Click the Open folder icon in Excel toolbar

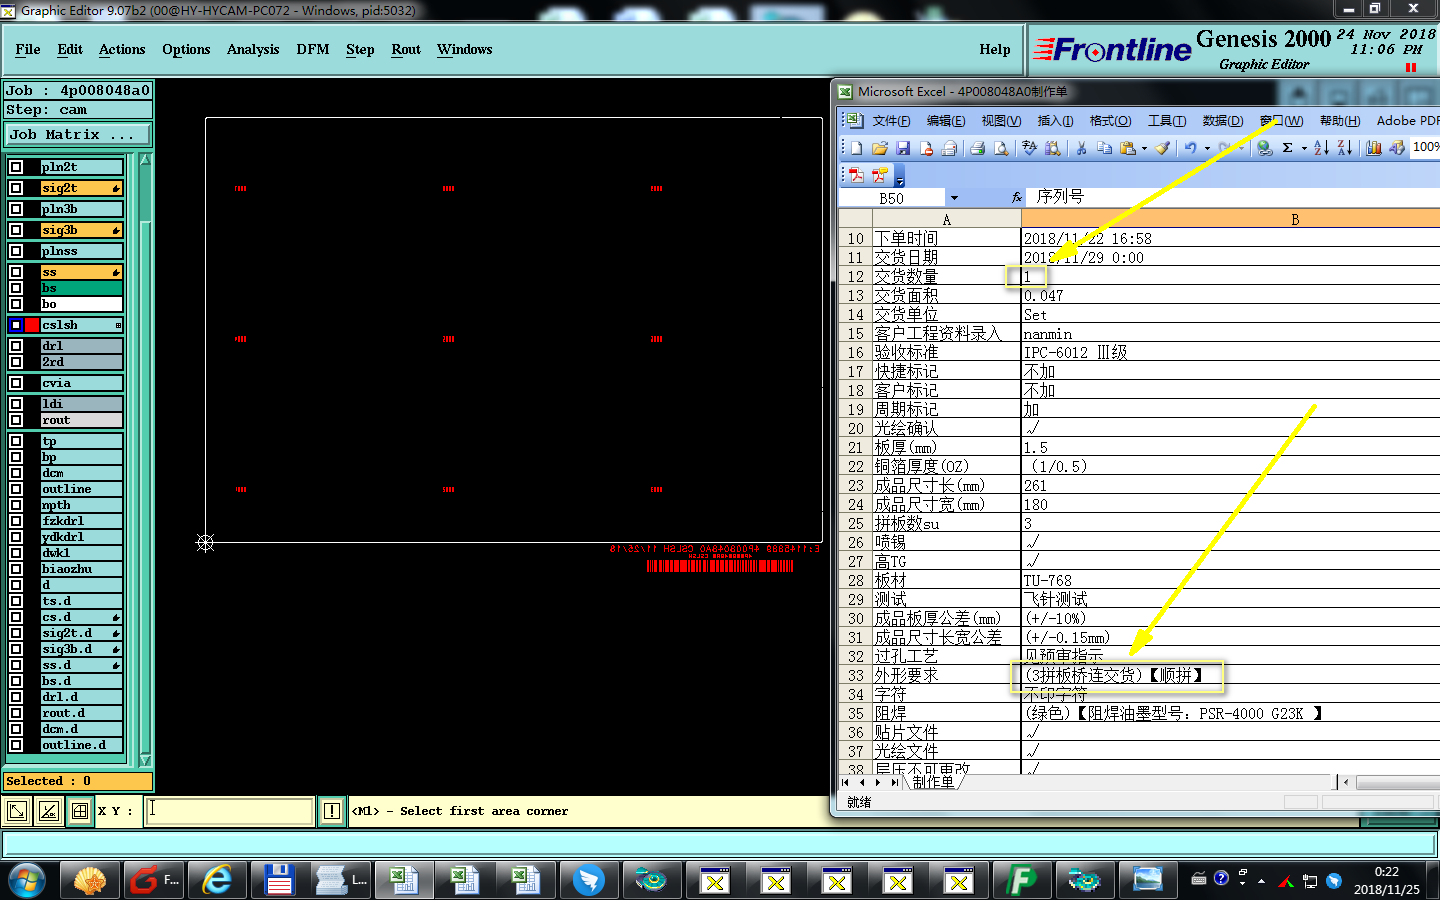pyautogui.click(x=880, y=148)
